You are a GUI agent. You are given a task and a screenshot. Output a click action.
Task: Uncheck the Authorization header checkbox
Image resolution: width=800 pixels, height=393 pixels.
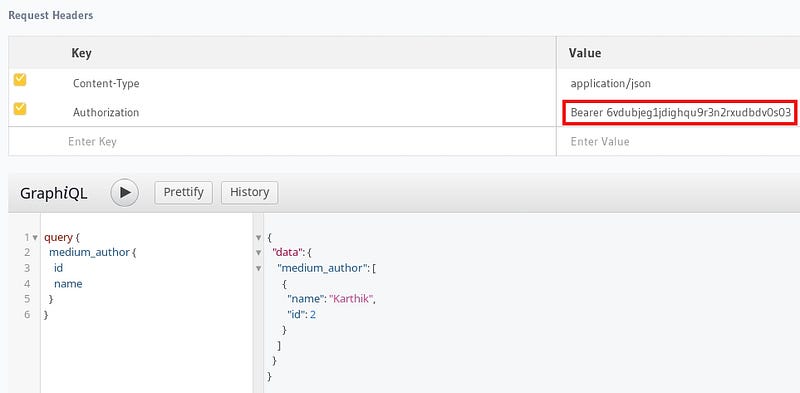coord(20,109)
